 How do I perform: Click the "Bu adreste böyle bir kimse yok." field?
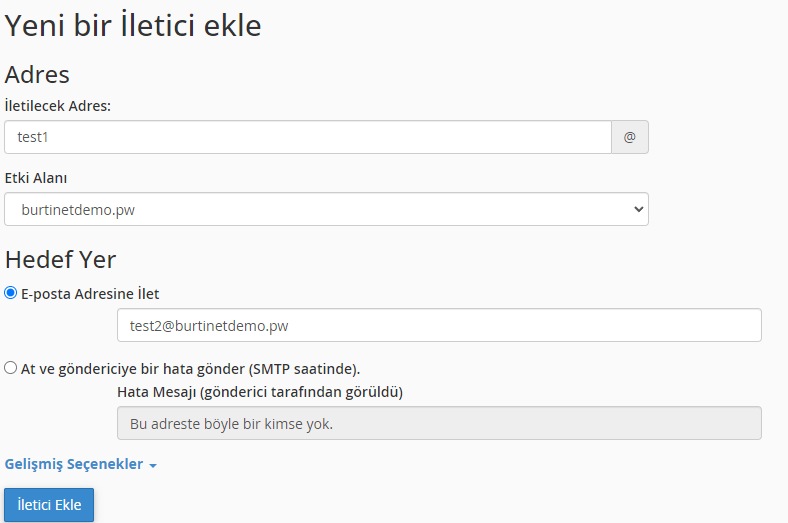tap(439, 423)
